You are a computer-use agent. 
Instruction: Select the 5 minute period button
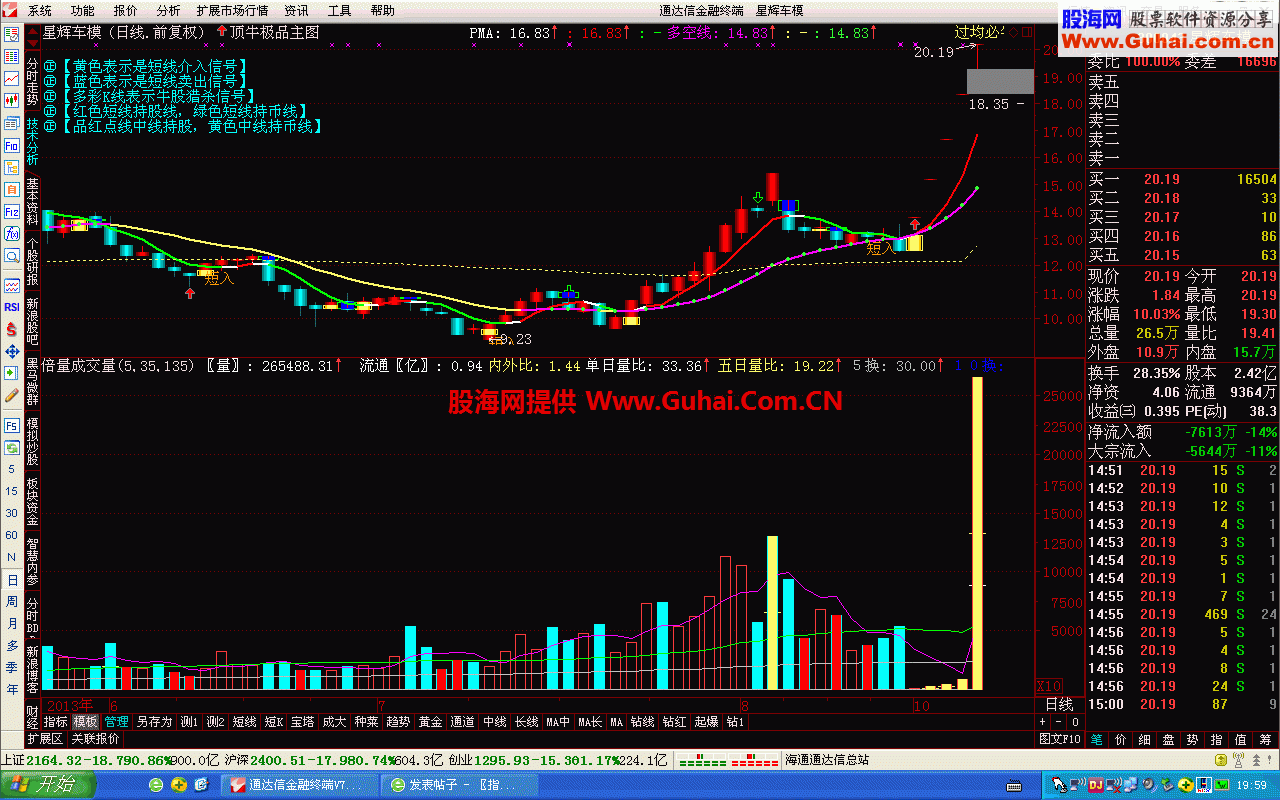(12, 468)
